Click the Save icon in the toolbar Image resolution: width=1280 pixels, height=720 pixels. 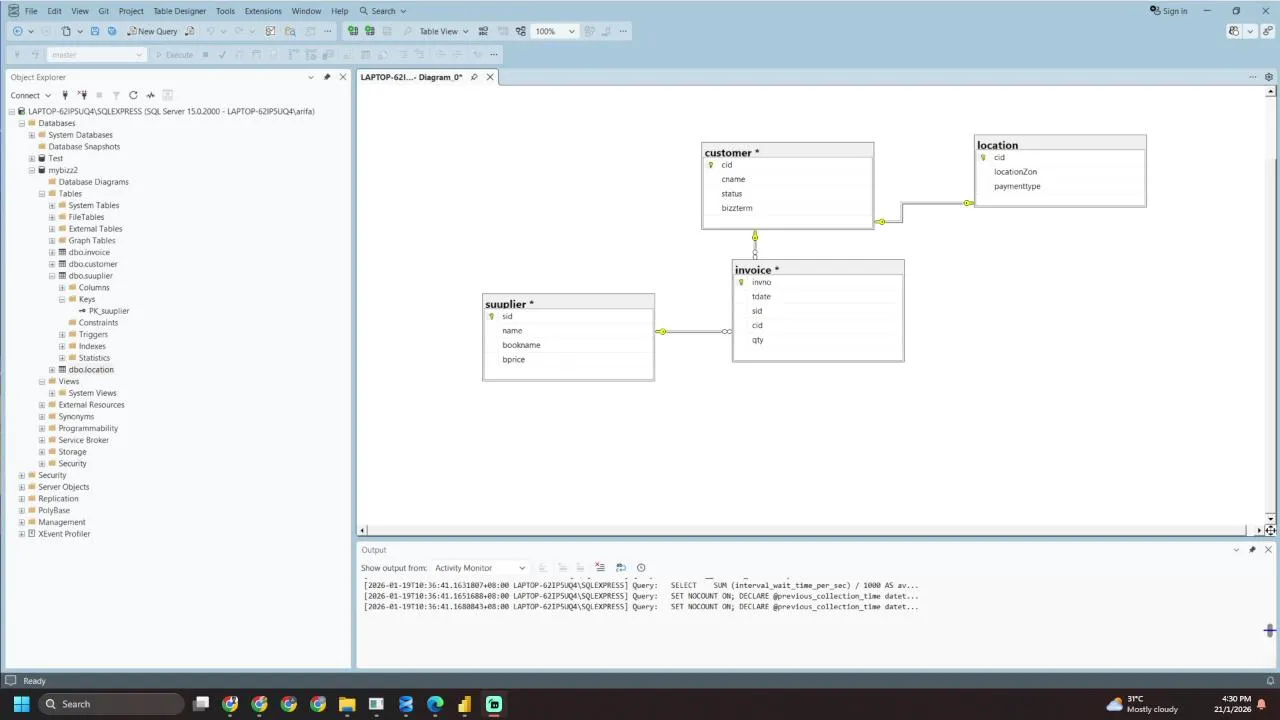tap(95, 31)
